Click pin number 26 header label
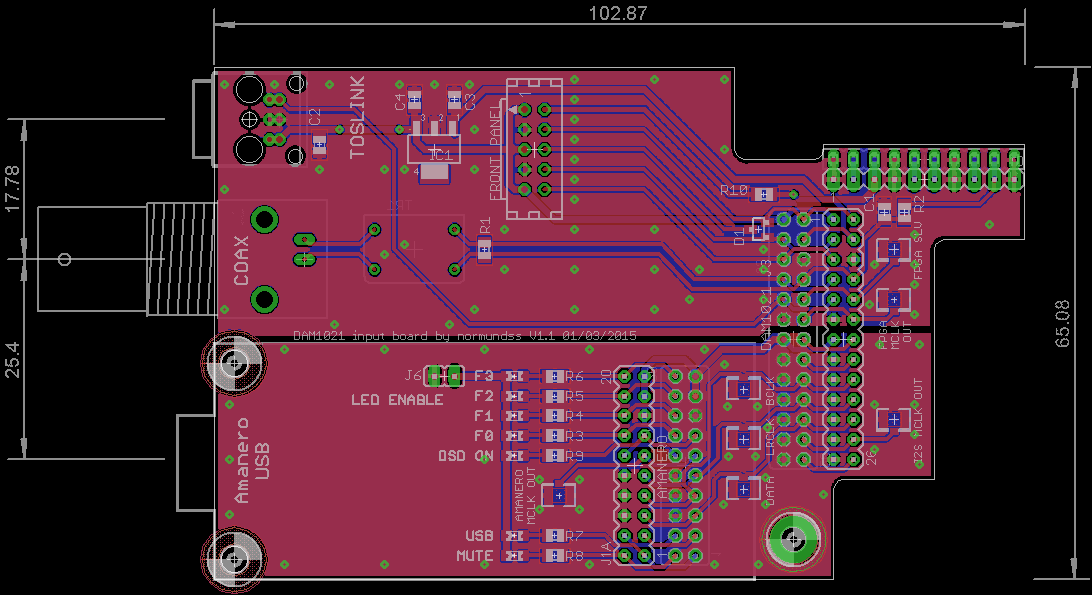Viewport: 1092px width, 595px height. tap(871, 457)
